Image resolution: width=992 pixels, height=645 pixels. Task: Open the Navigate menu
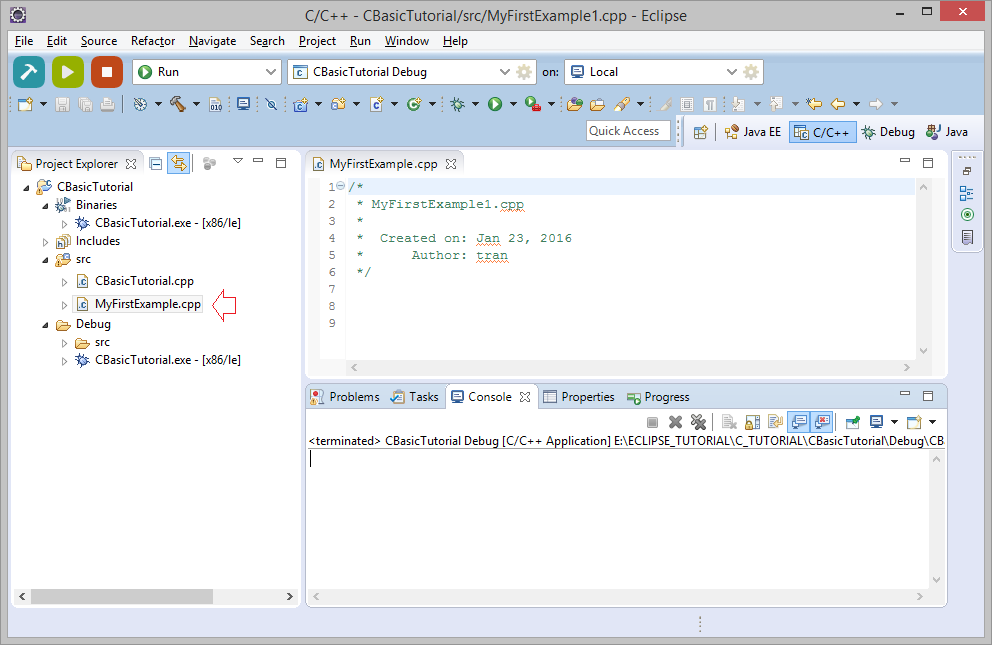pyautogui.click(x=213, y=41)
